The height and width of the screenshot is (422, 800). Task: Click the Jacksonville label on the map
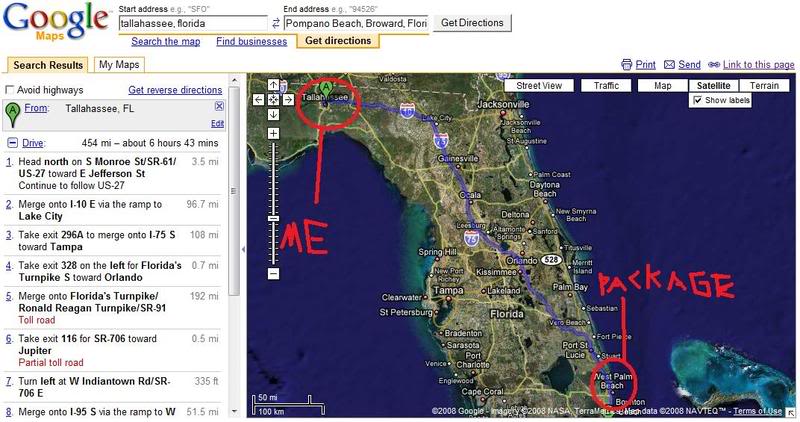pyautogui.click(x=503, y=104)
